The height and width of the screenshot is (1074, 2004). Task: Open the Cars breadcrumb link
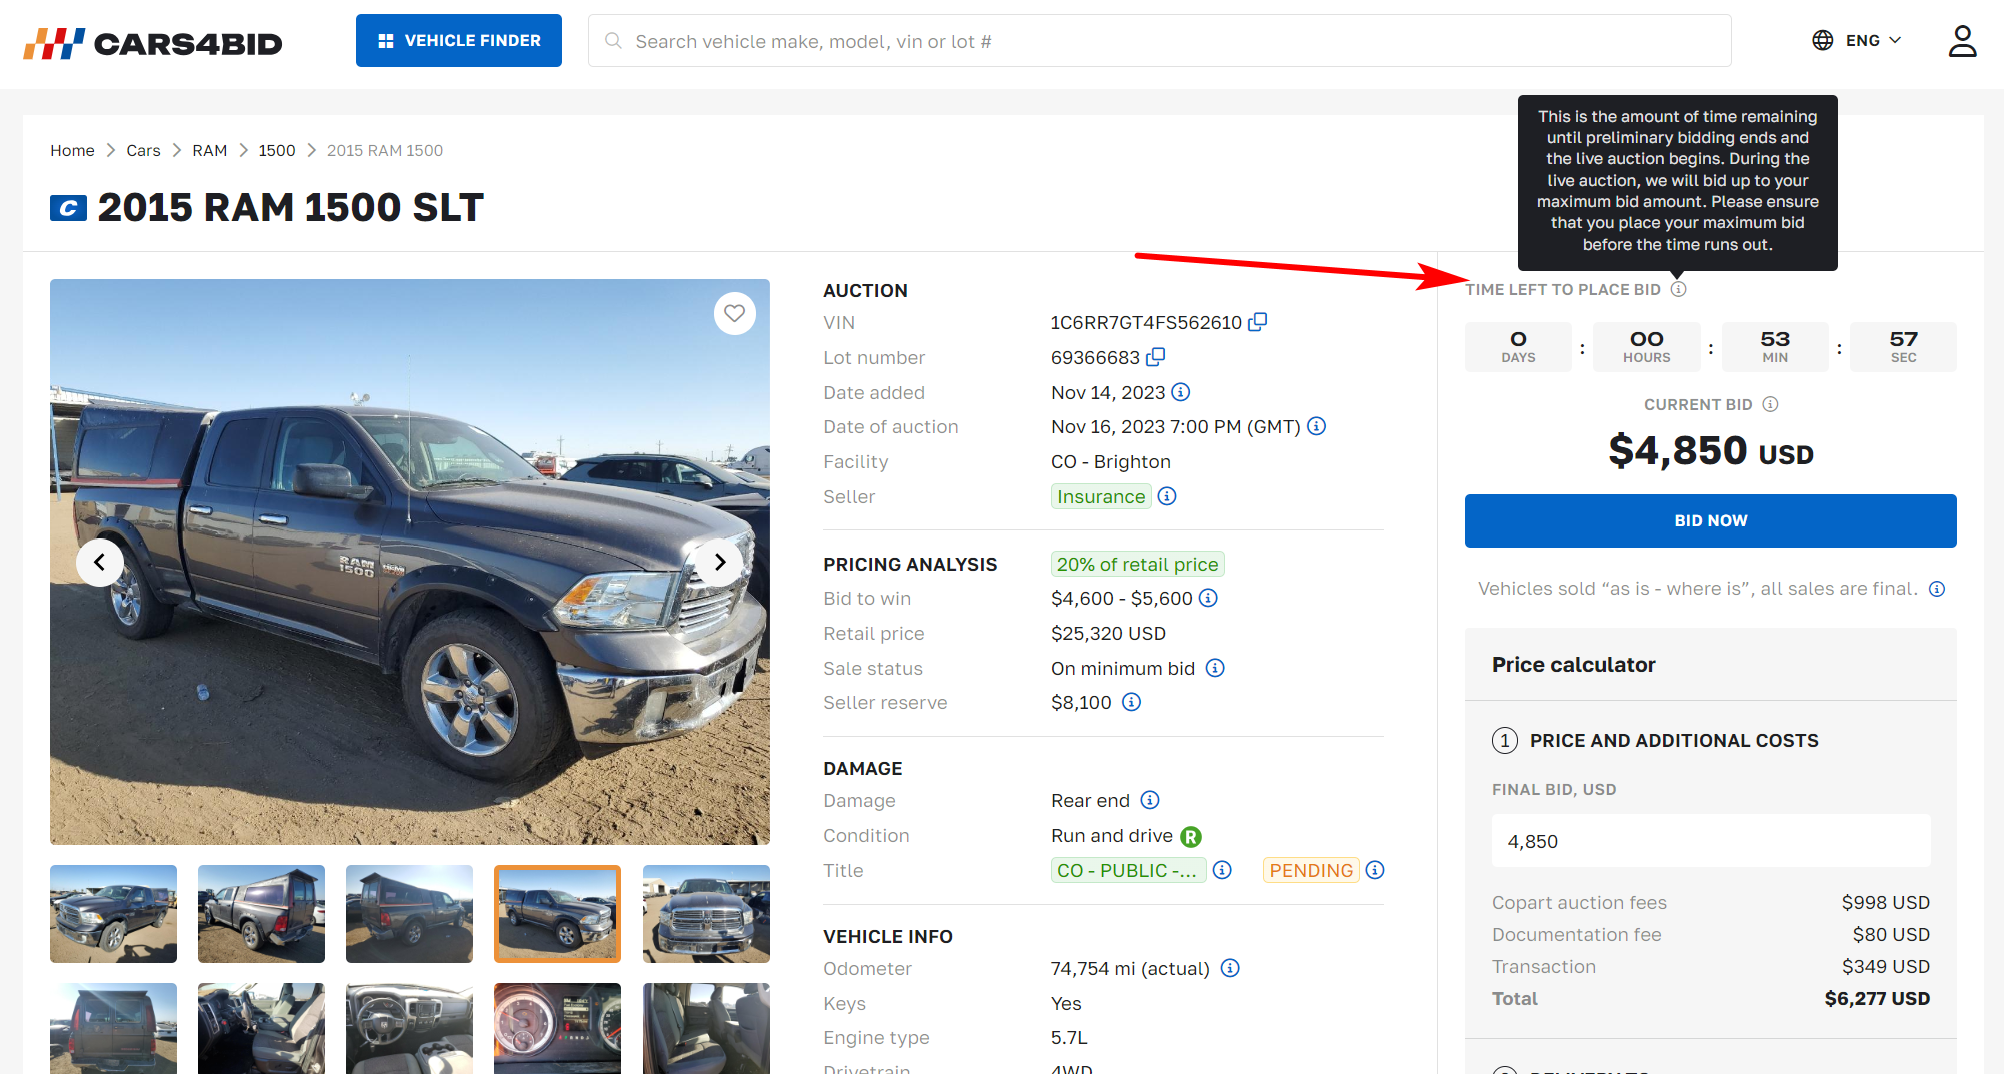(143, 150)
